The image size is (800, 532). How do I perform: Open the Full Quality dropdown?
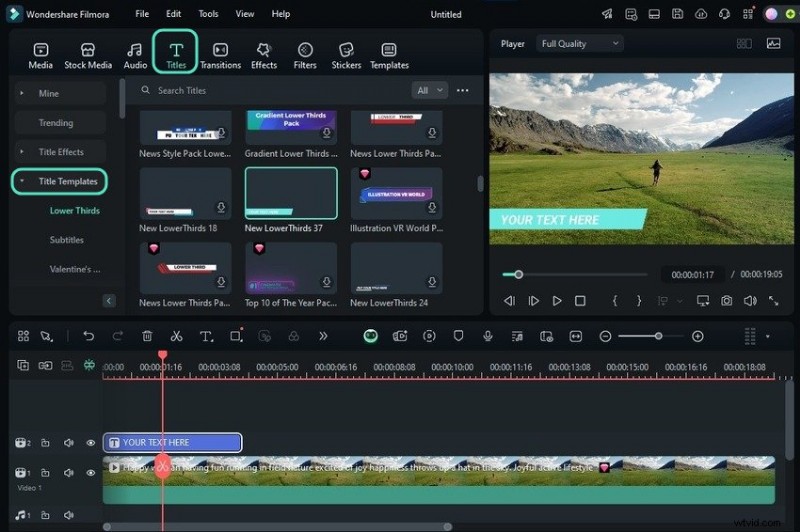(x=579, y=44)
